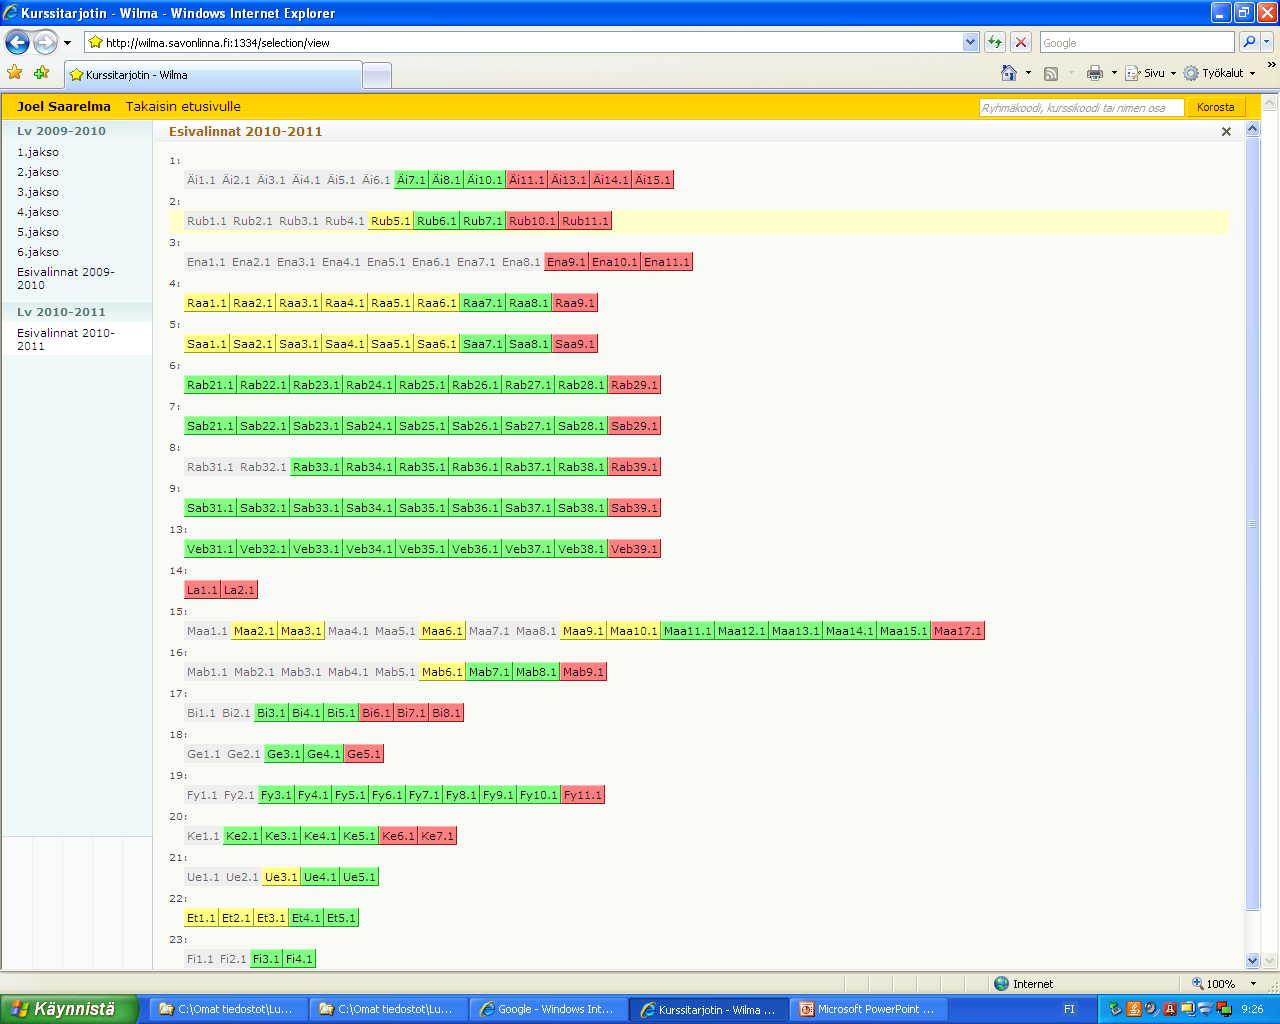
Task: Select course La2.1
Action: coord(239,590)
